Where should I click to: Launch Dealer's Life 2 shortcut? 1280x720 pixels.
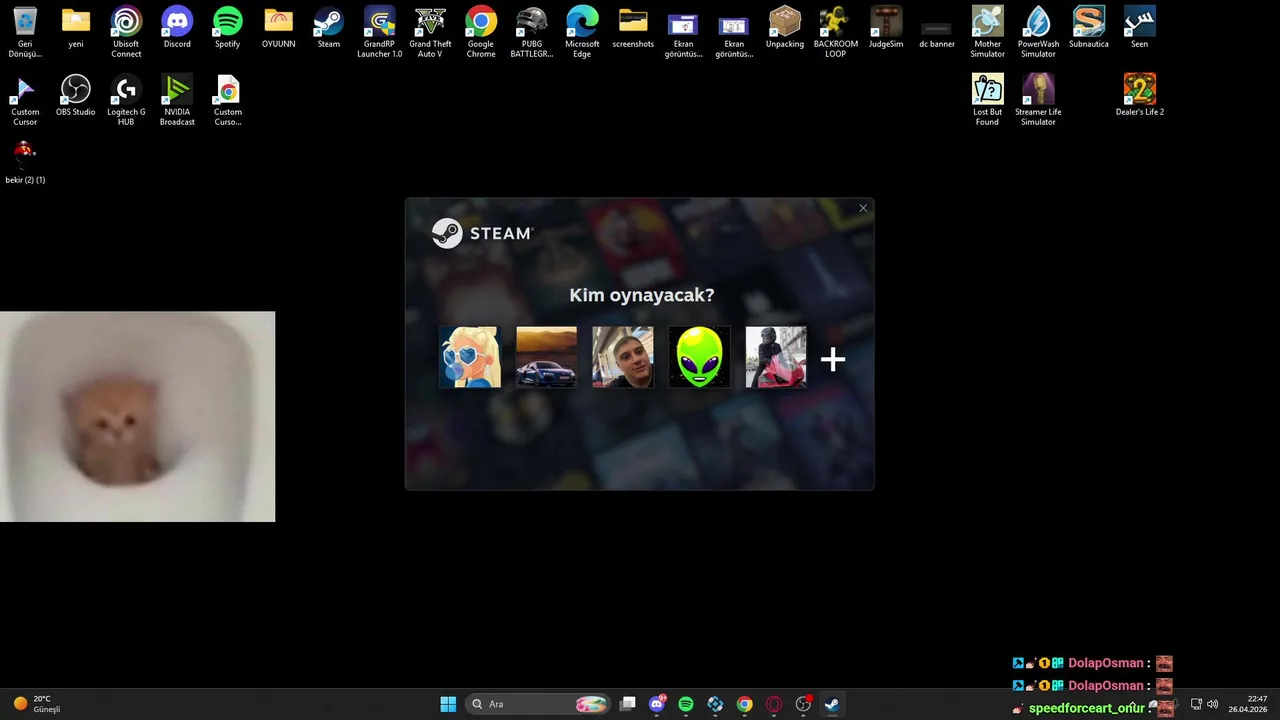1140,95
